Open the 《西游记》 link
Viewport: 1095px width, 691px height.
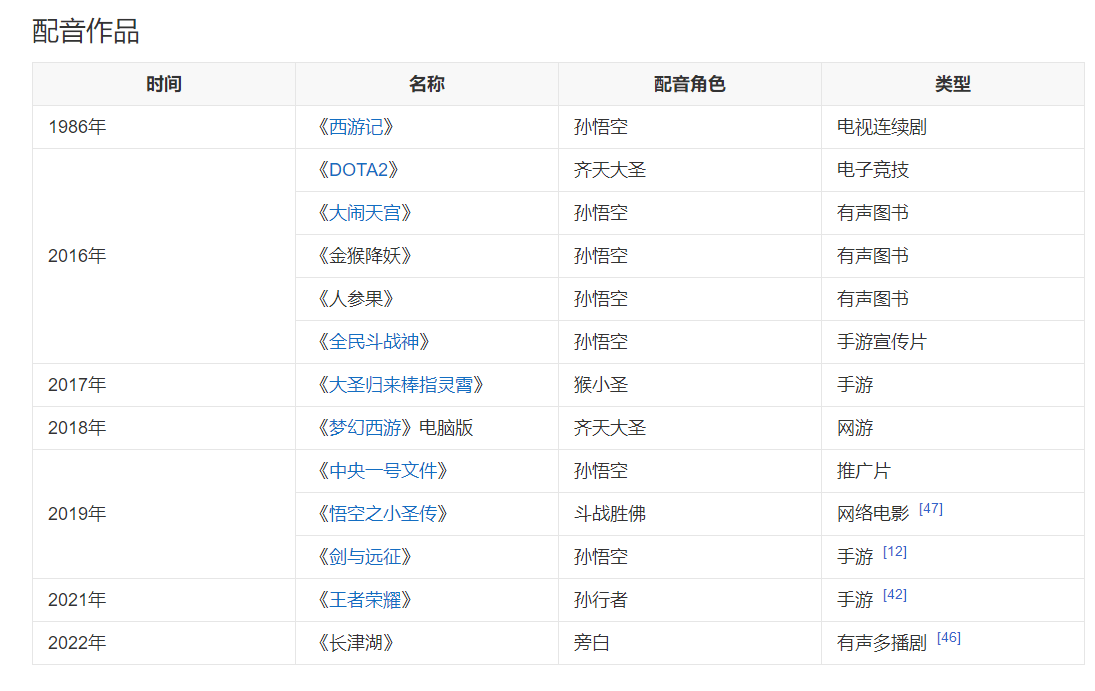click(x=356, y=127)
